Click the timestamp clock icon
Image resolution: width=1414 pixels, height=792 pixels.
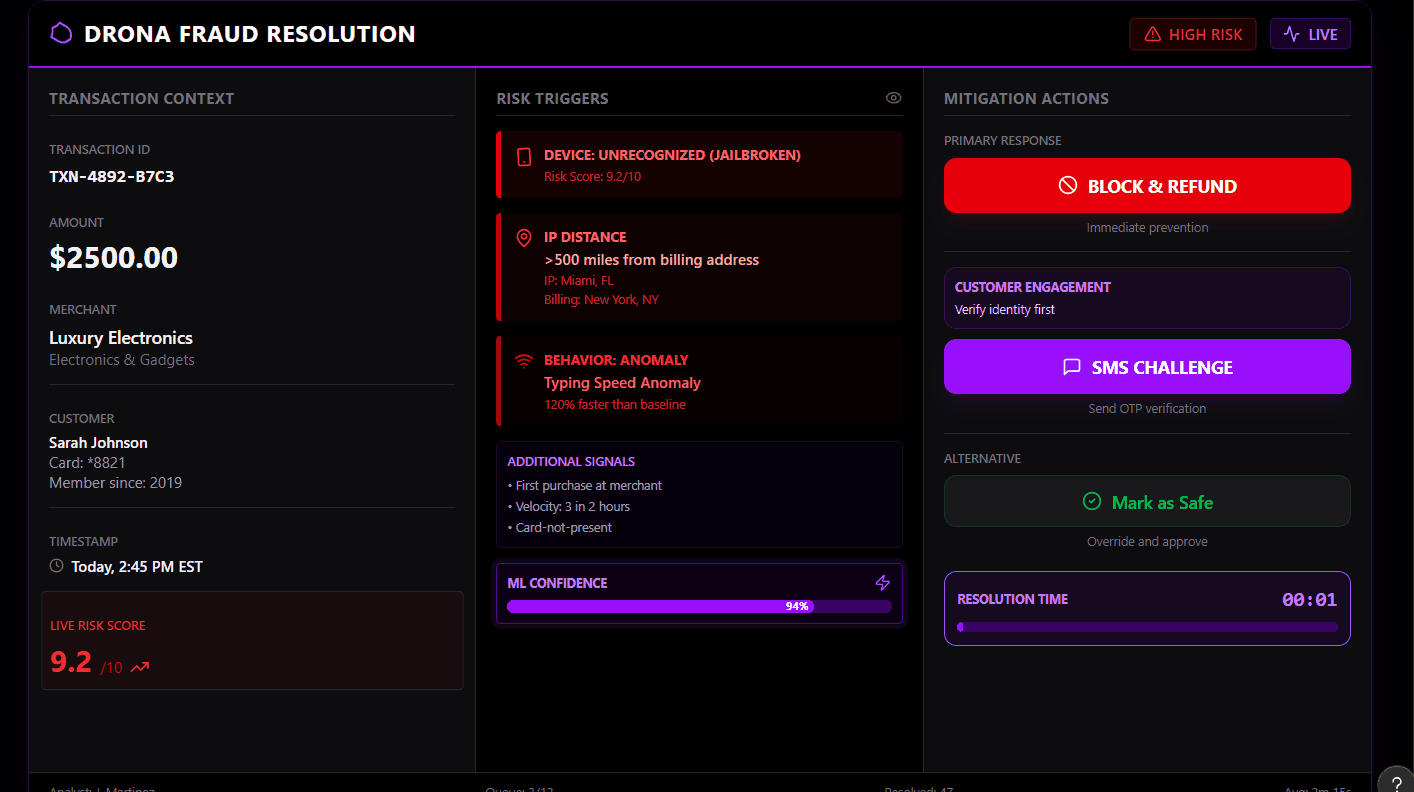(57, 567)
